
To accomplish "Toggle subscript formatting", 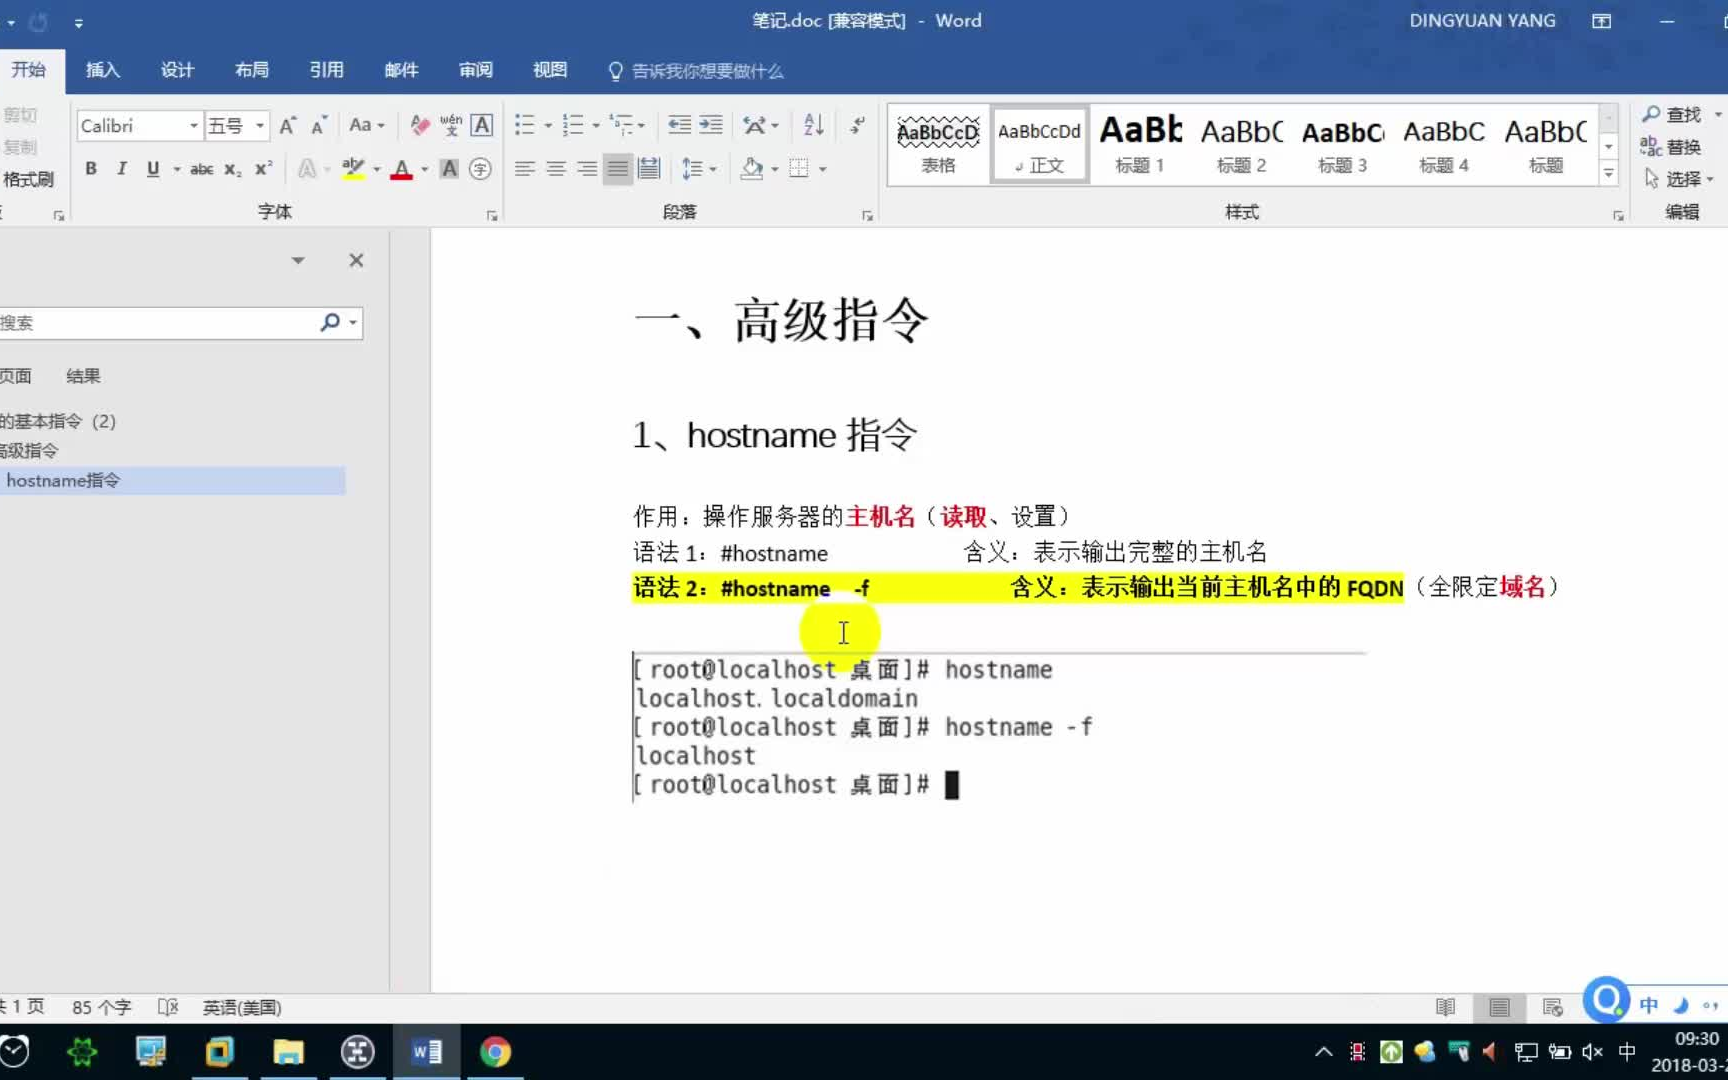I will click(231, 170).
